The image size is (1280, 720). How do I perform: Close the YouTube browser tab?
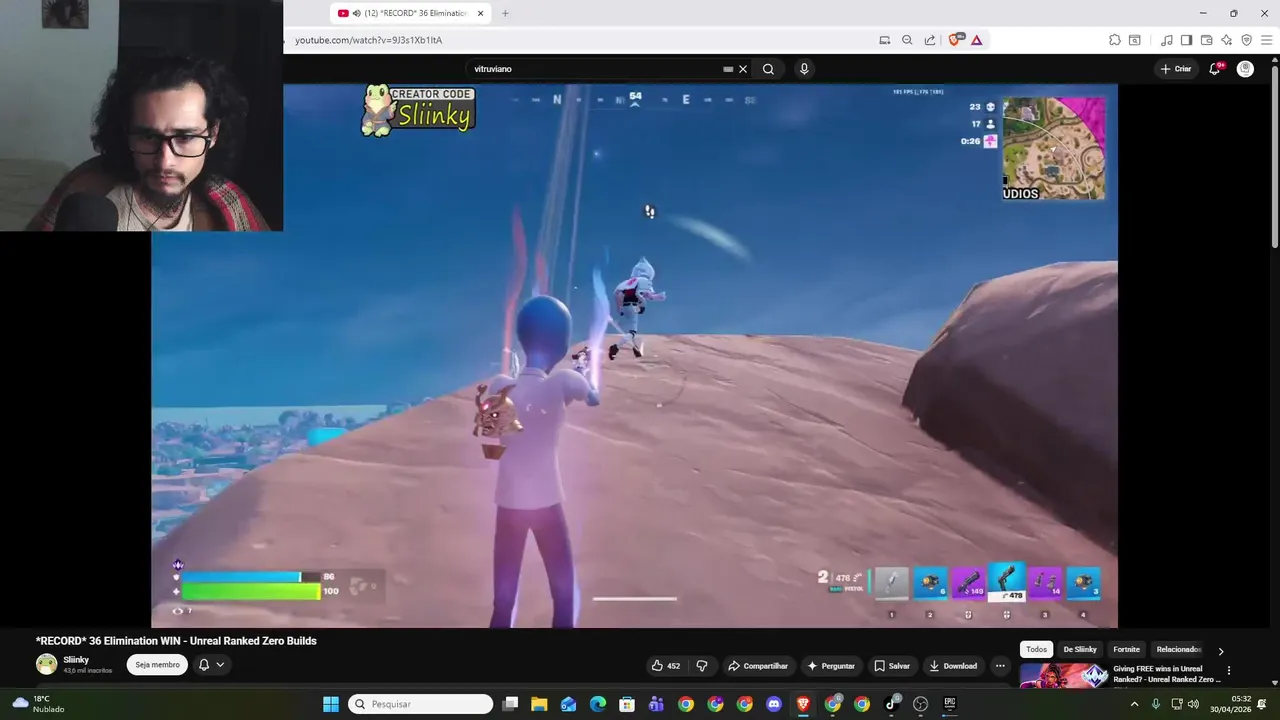coord(481,13)
